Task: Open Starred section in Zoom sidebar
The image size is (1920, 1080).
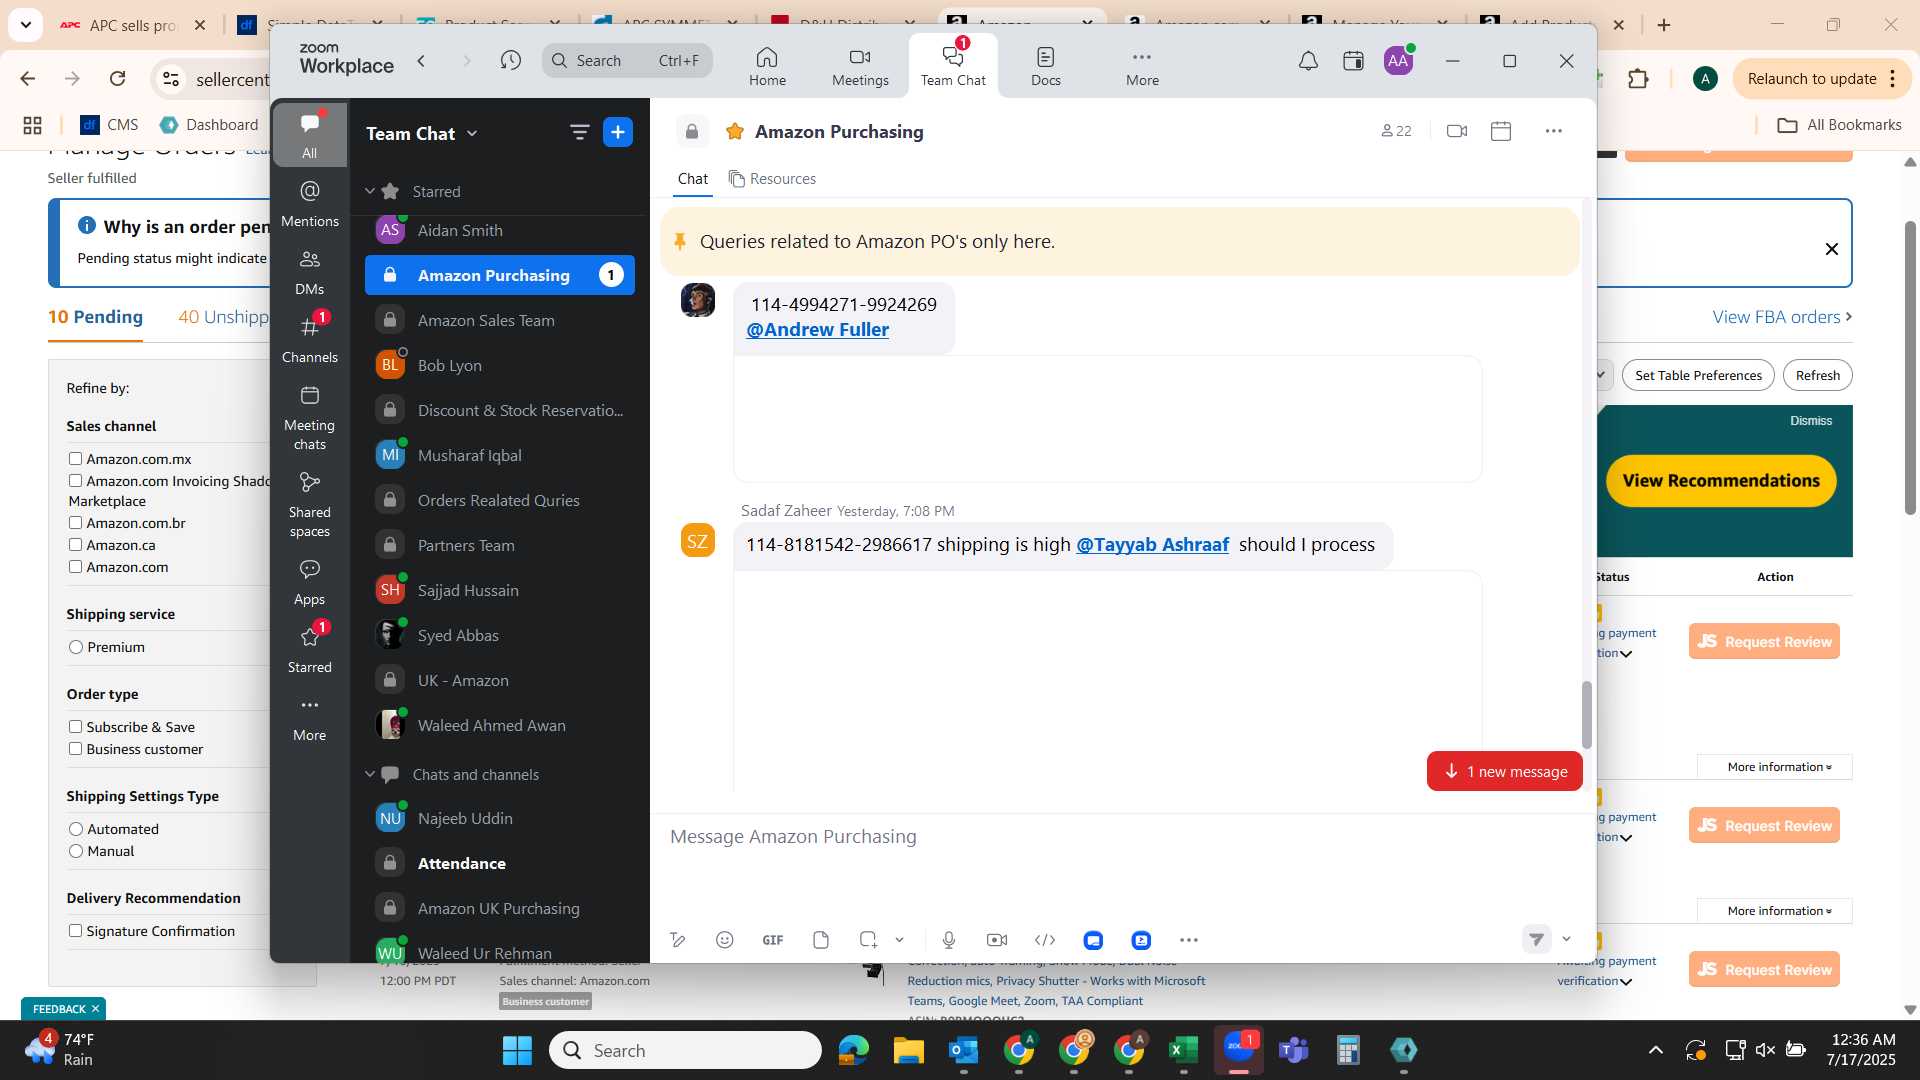Action: (309, 649)
